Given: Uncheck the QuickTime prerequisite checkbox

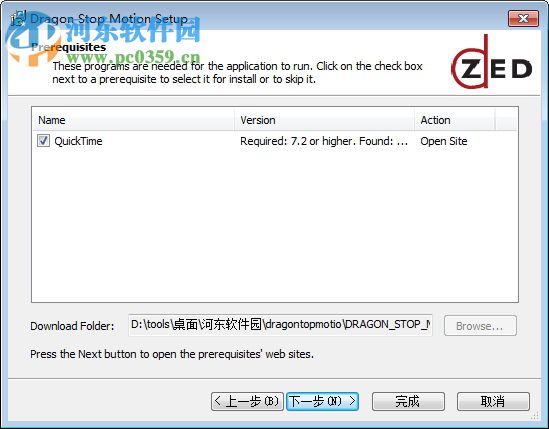Looking at the screenshot, I should click(43, 141).
